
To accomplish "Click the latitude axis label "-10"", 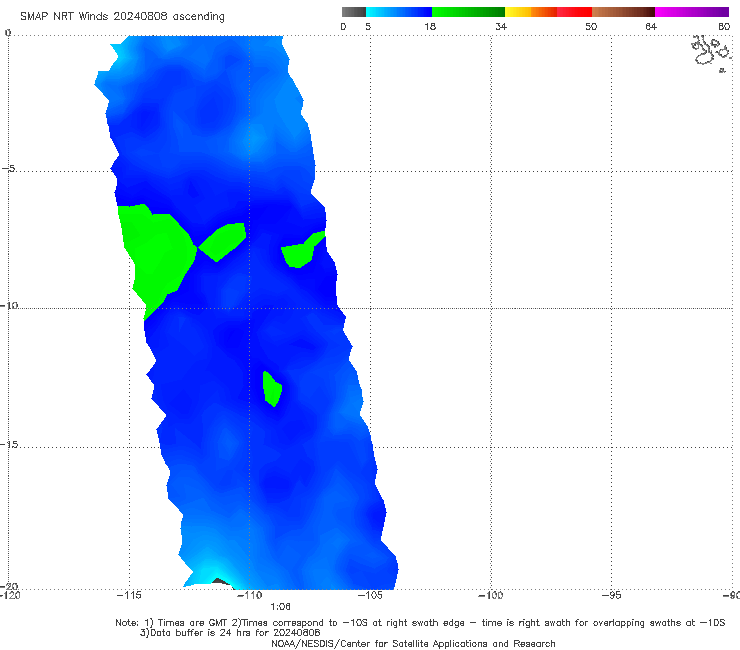I will coord(9,305).
